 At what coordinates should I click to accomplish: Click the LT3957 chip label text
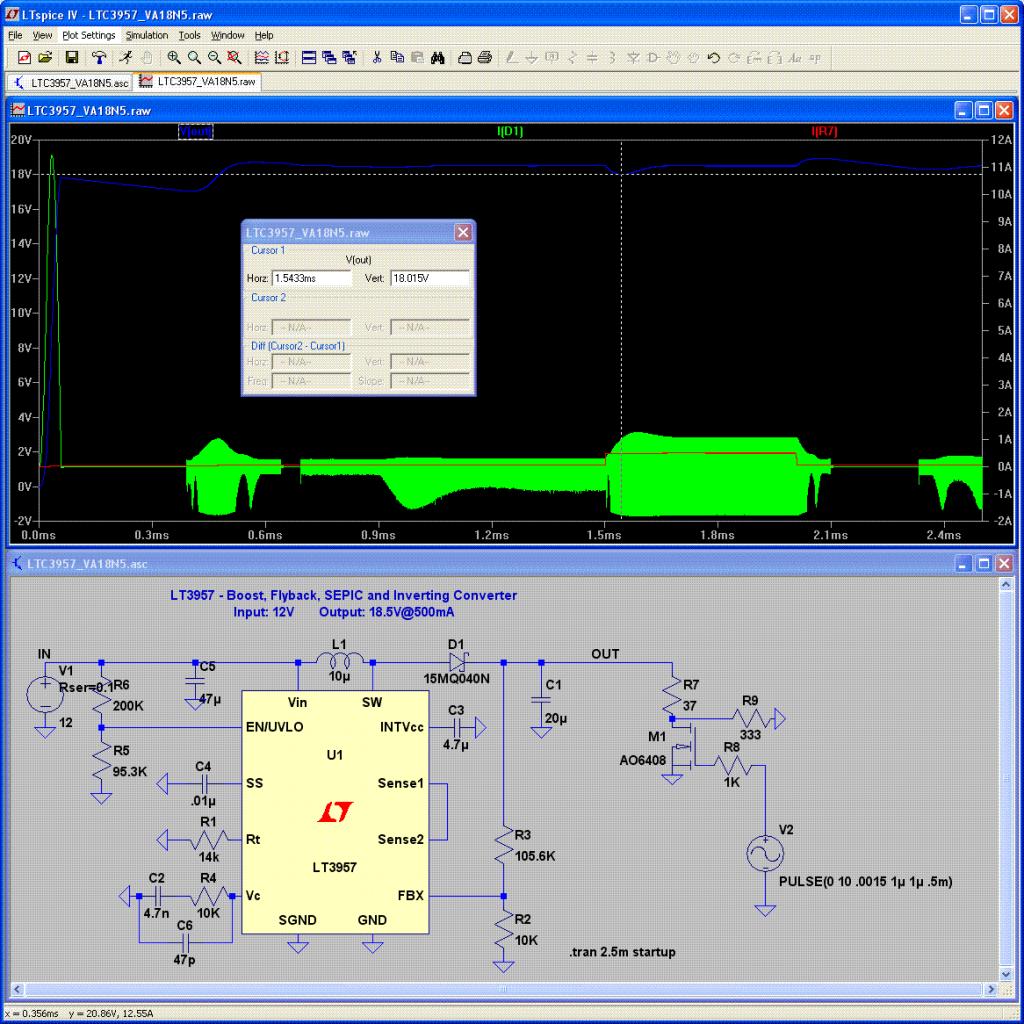point(334,867)
